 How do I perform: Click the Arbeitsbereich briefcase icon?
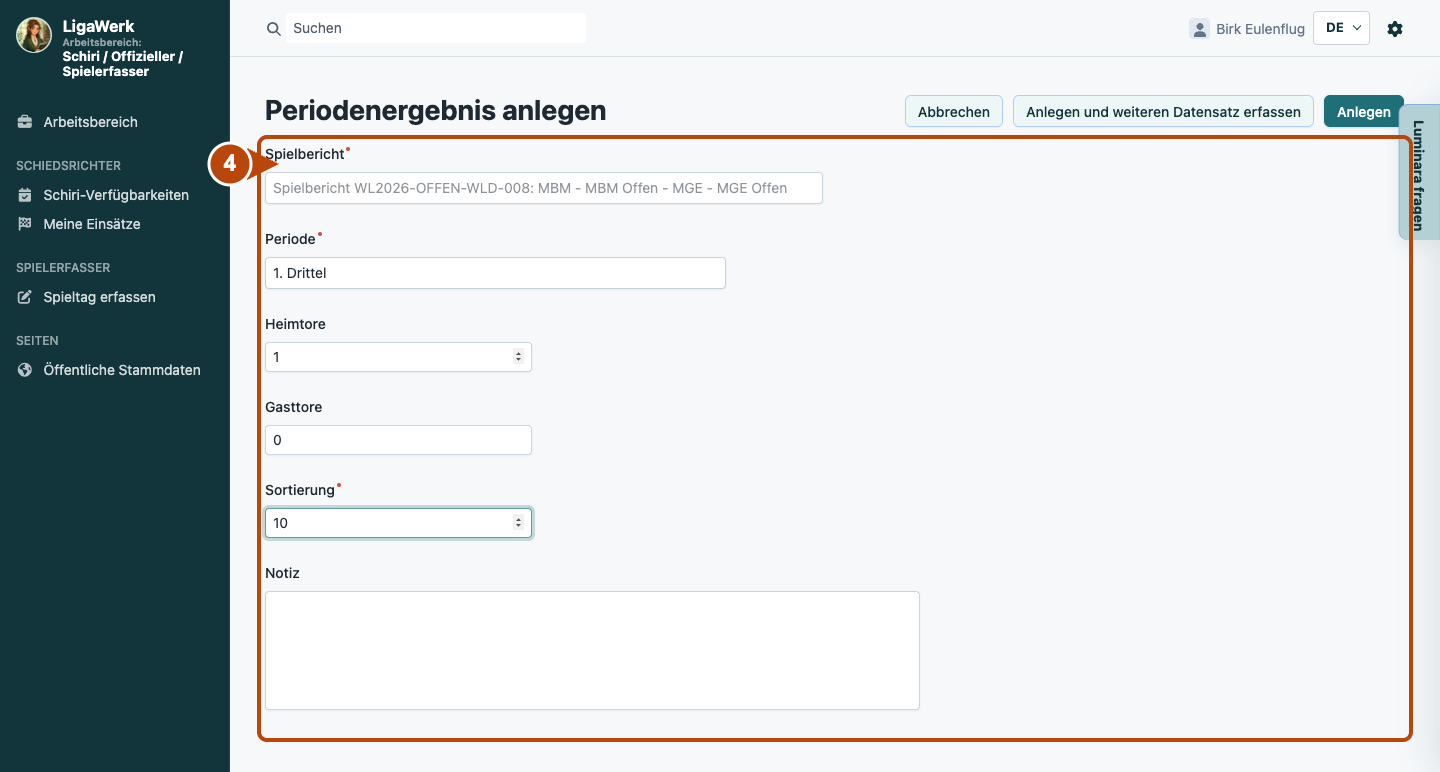coord(25,122)
